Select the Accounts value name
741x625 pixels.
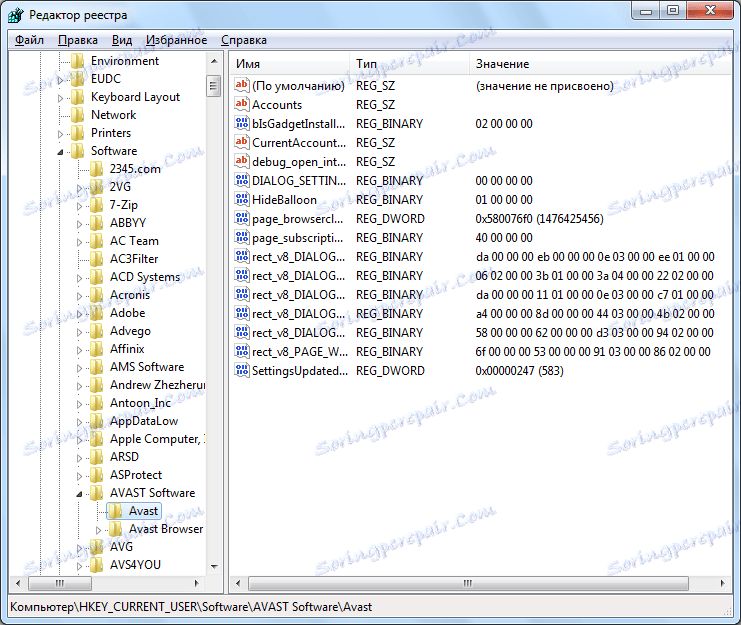coord(277,104)
